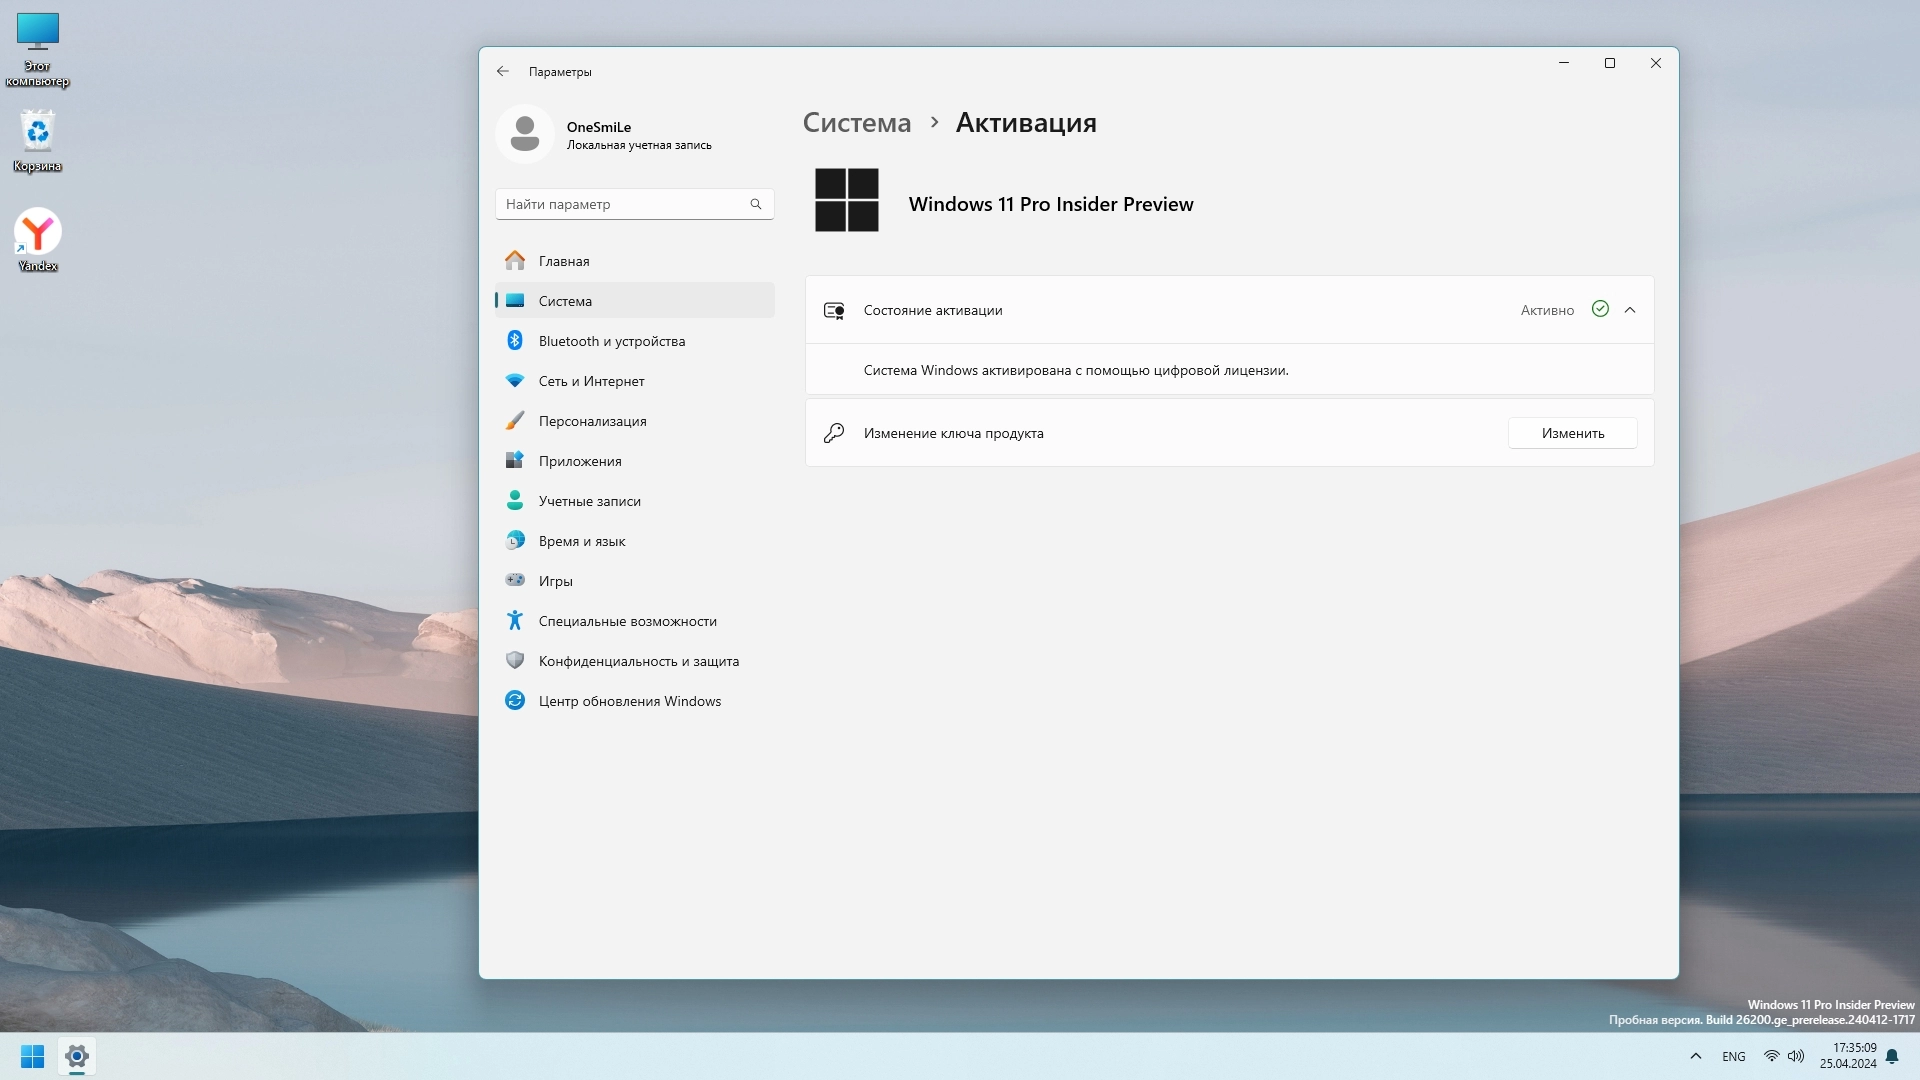Switch ENG input language indicator
Image resolution: width=1920 pixels, height=1080 pixels.
1734,1056
